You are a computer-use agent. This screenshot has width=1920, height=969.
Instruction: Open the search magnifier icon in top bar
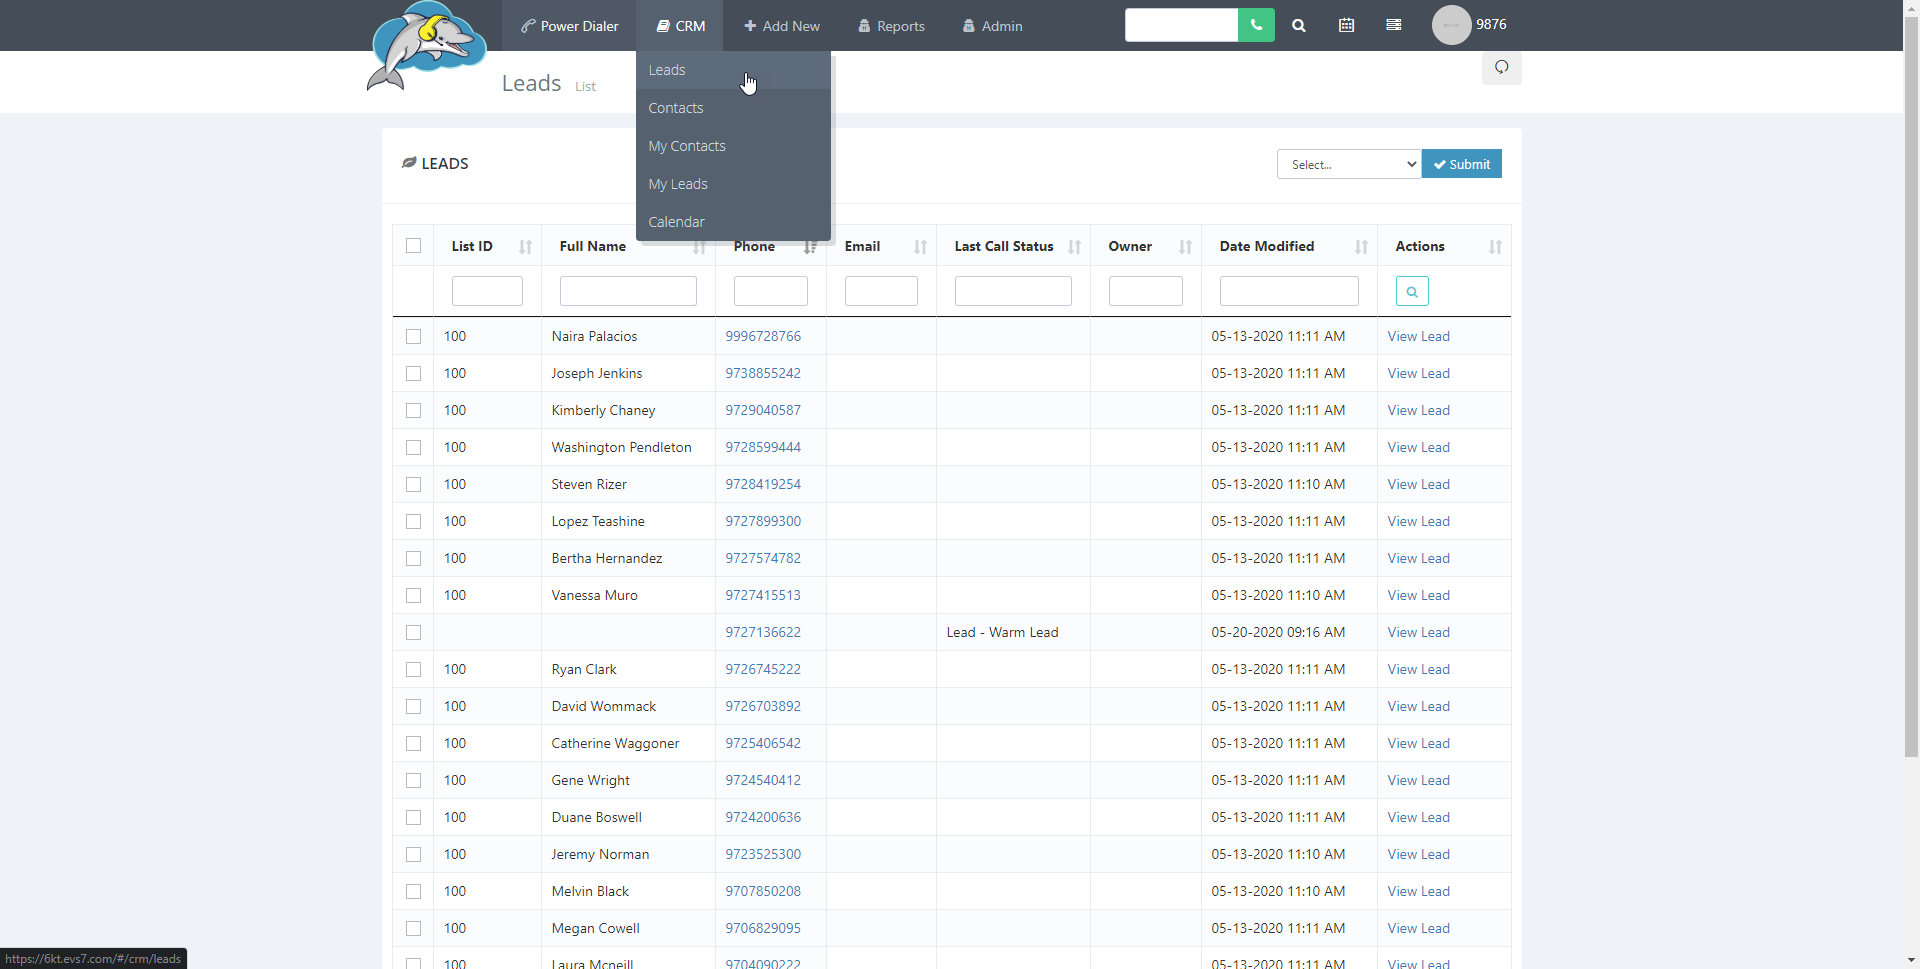pyautogui.click(x=1299, y=26)
